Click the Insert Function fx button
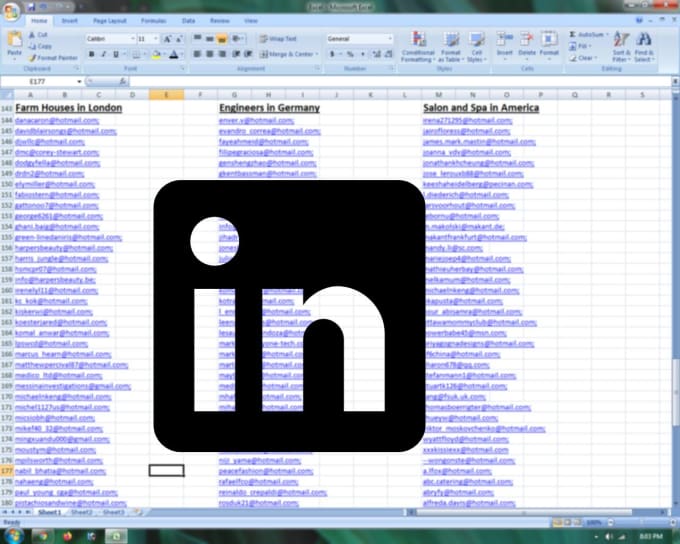The width and height of the screenshot is (680, 544). click(123, 81)
